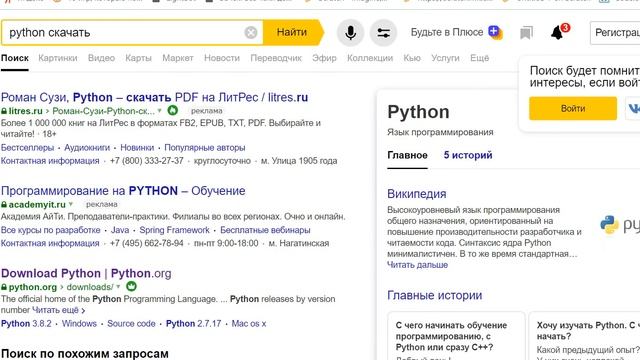Open litres Контактная информация link
Image resolution: width=640 pixels, height=360 pixels.
coord(50,161)
